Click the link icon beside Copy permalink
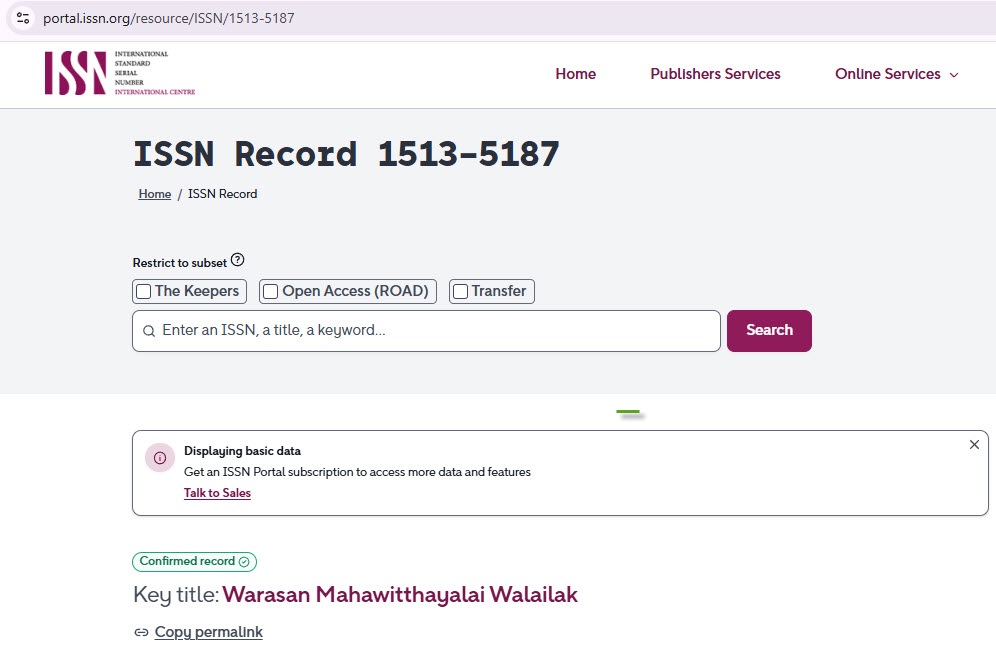Screen dimensions: 996x654 [x=141, y=632]
